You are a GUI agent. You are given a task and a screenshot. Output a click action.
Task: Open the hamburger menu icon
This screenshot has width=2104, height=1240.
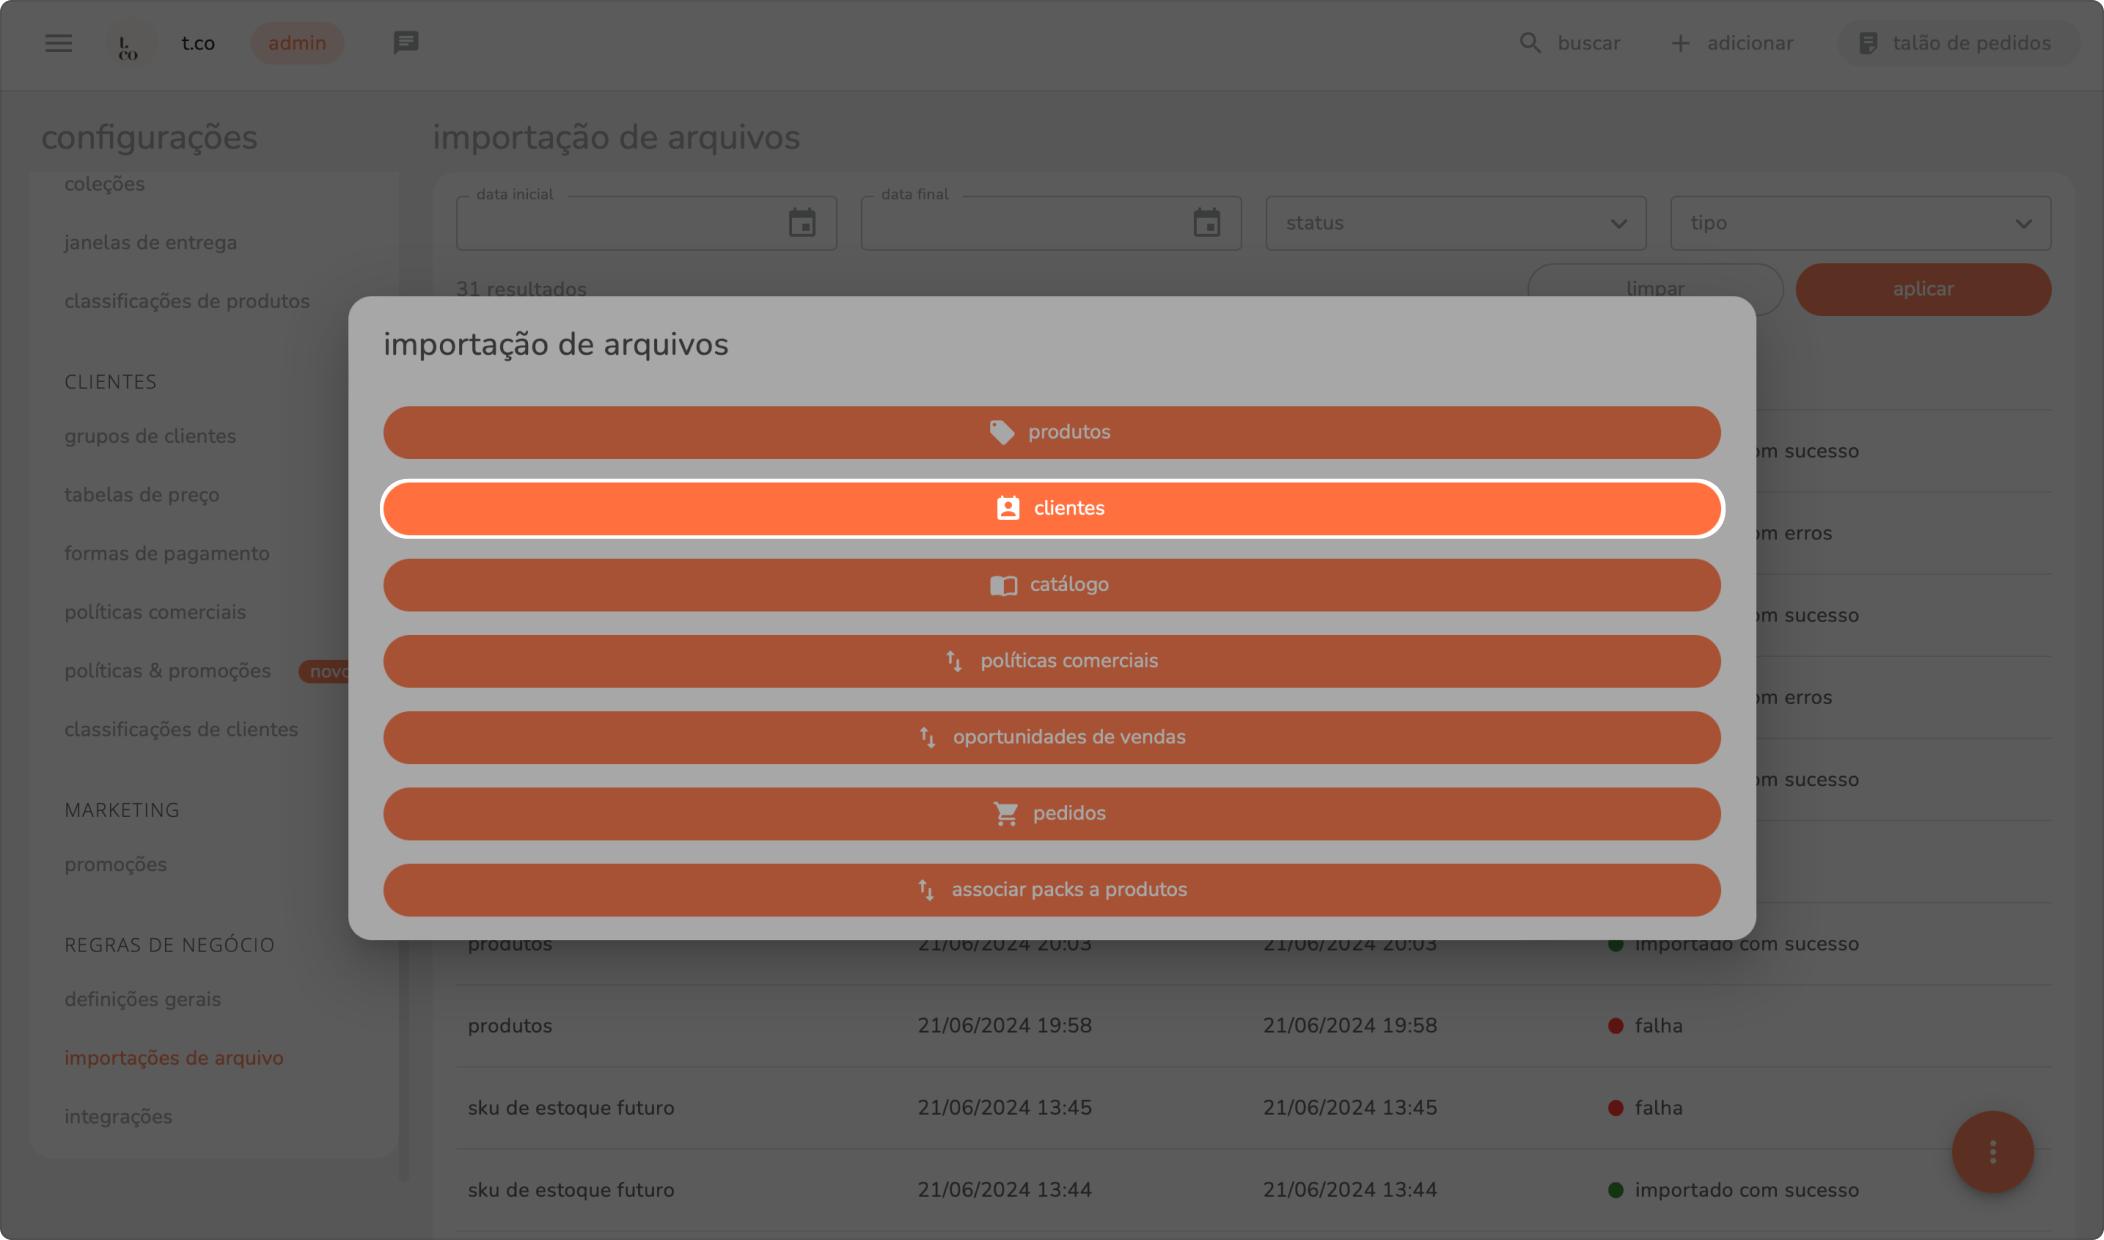pyautogui.click(x=59, y=43)
